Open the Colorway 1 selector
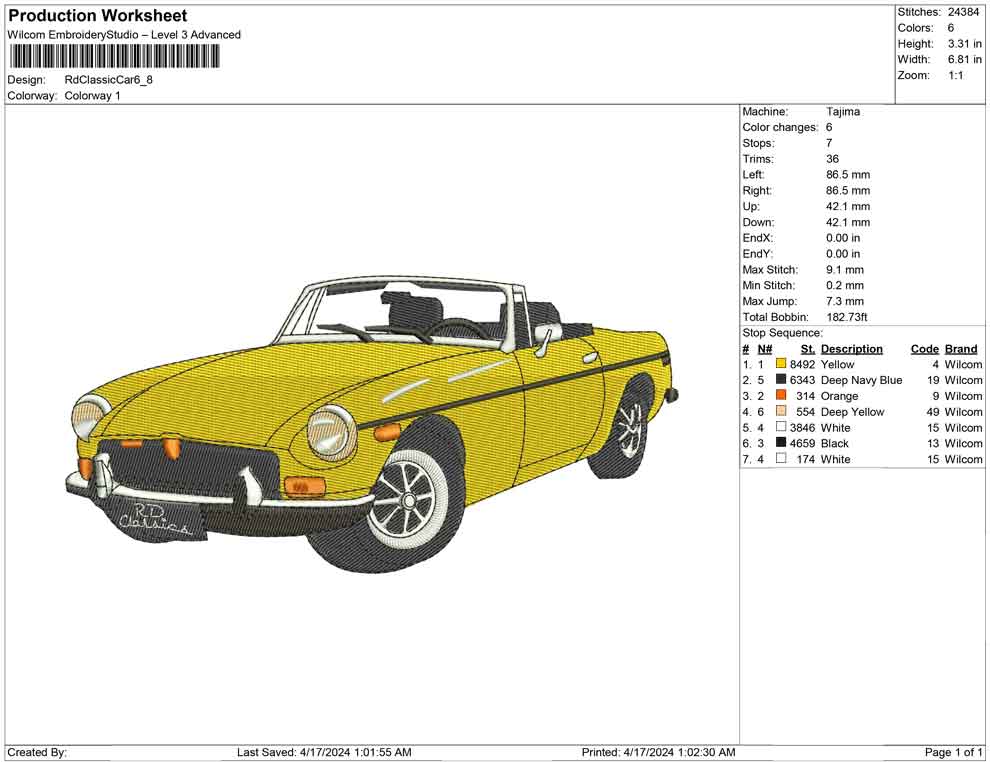This screenshot has height=762, width=990. 91,96
